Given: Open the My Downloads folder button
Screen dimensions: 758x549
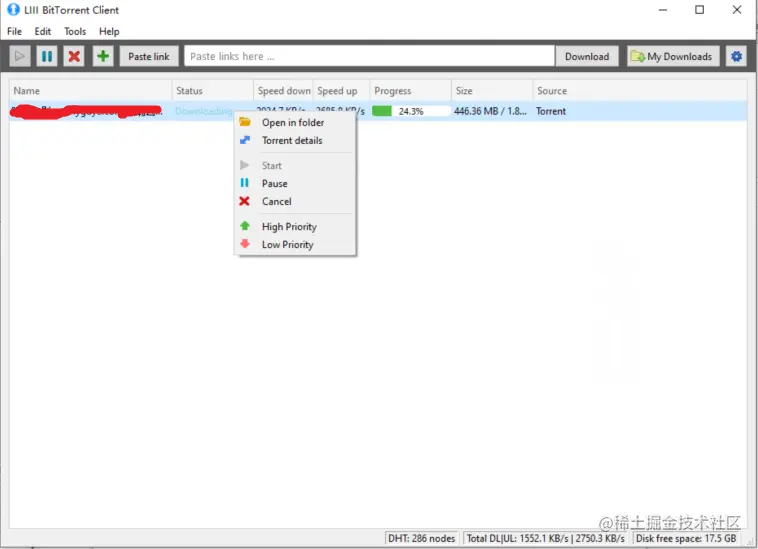Looking at the screenshot, I should tap(673, 57).
